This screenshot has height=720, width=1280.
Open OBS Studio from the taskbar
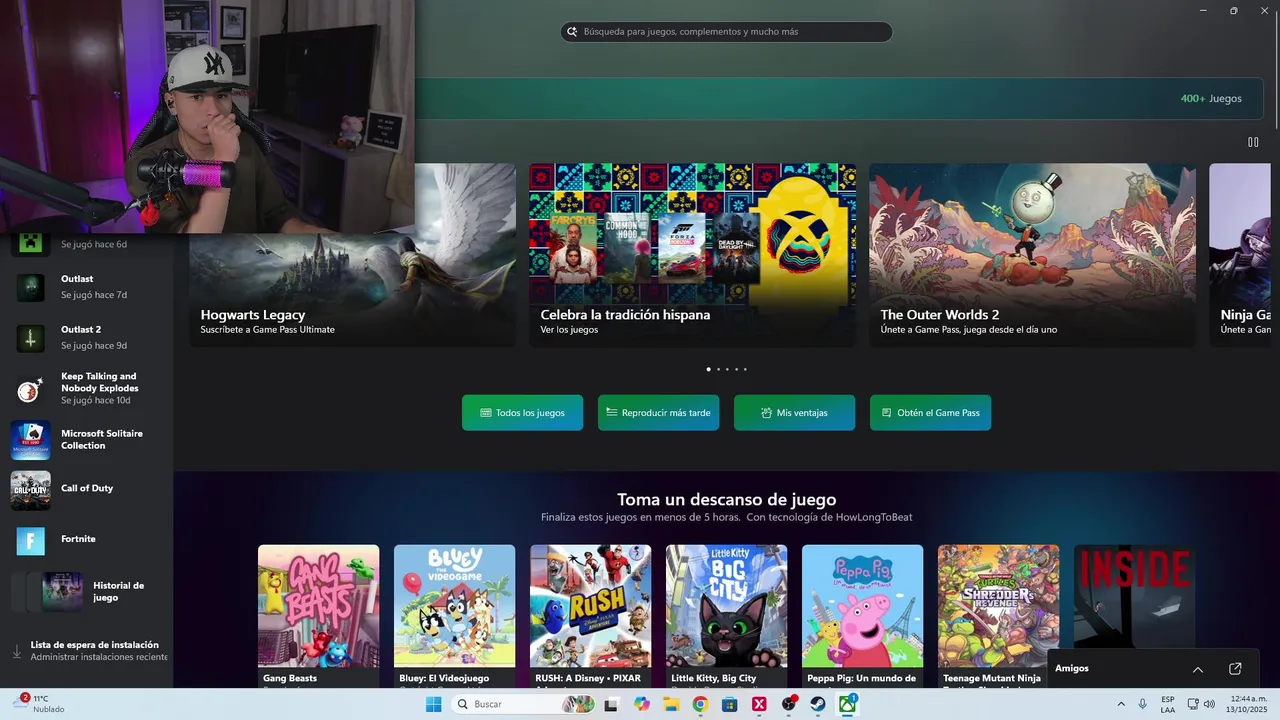tap(789, 704)
